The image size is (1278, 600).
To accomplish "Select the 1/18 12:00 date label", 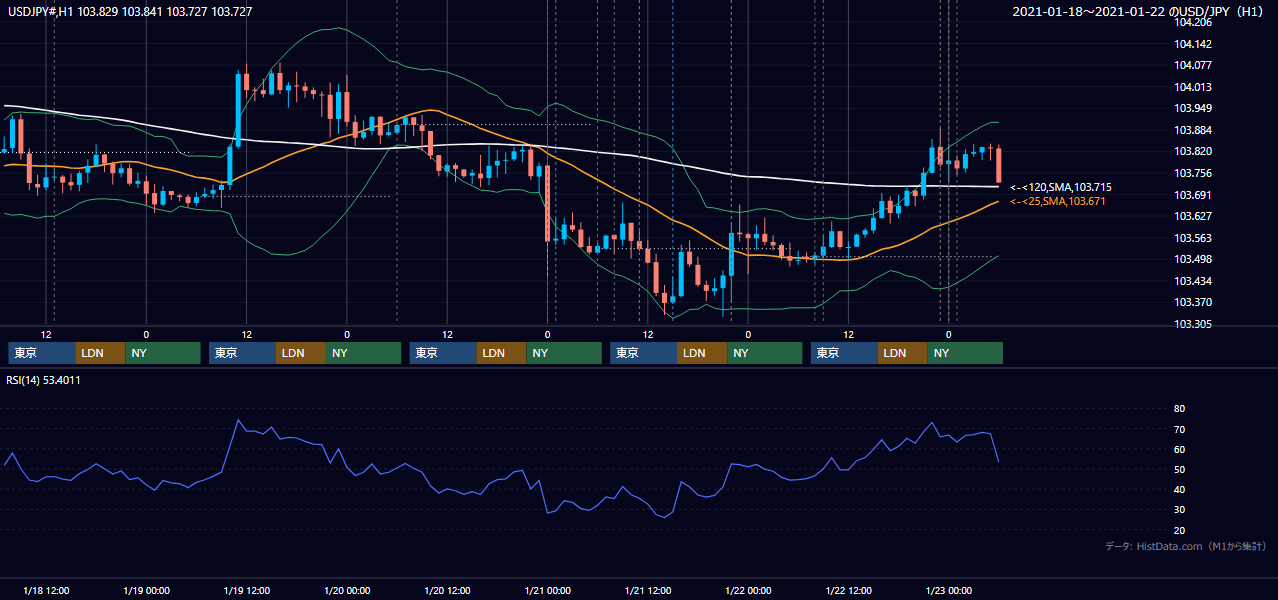I will tap(46, 590).
